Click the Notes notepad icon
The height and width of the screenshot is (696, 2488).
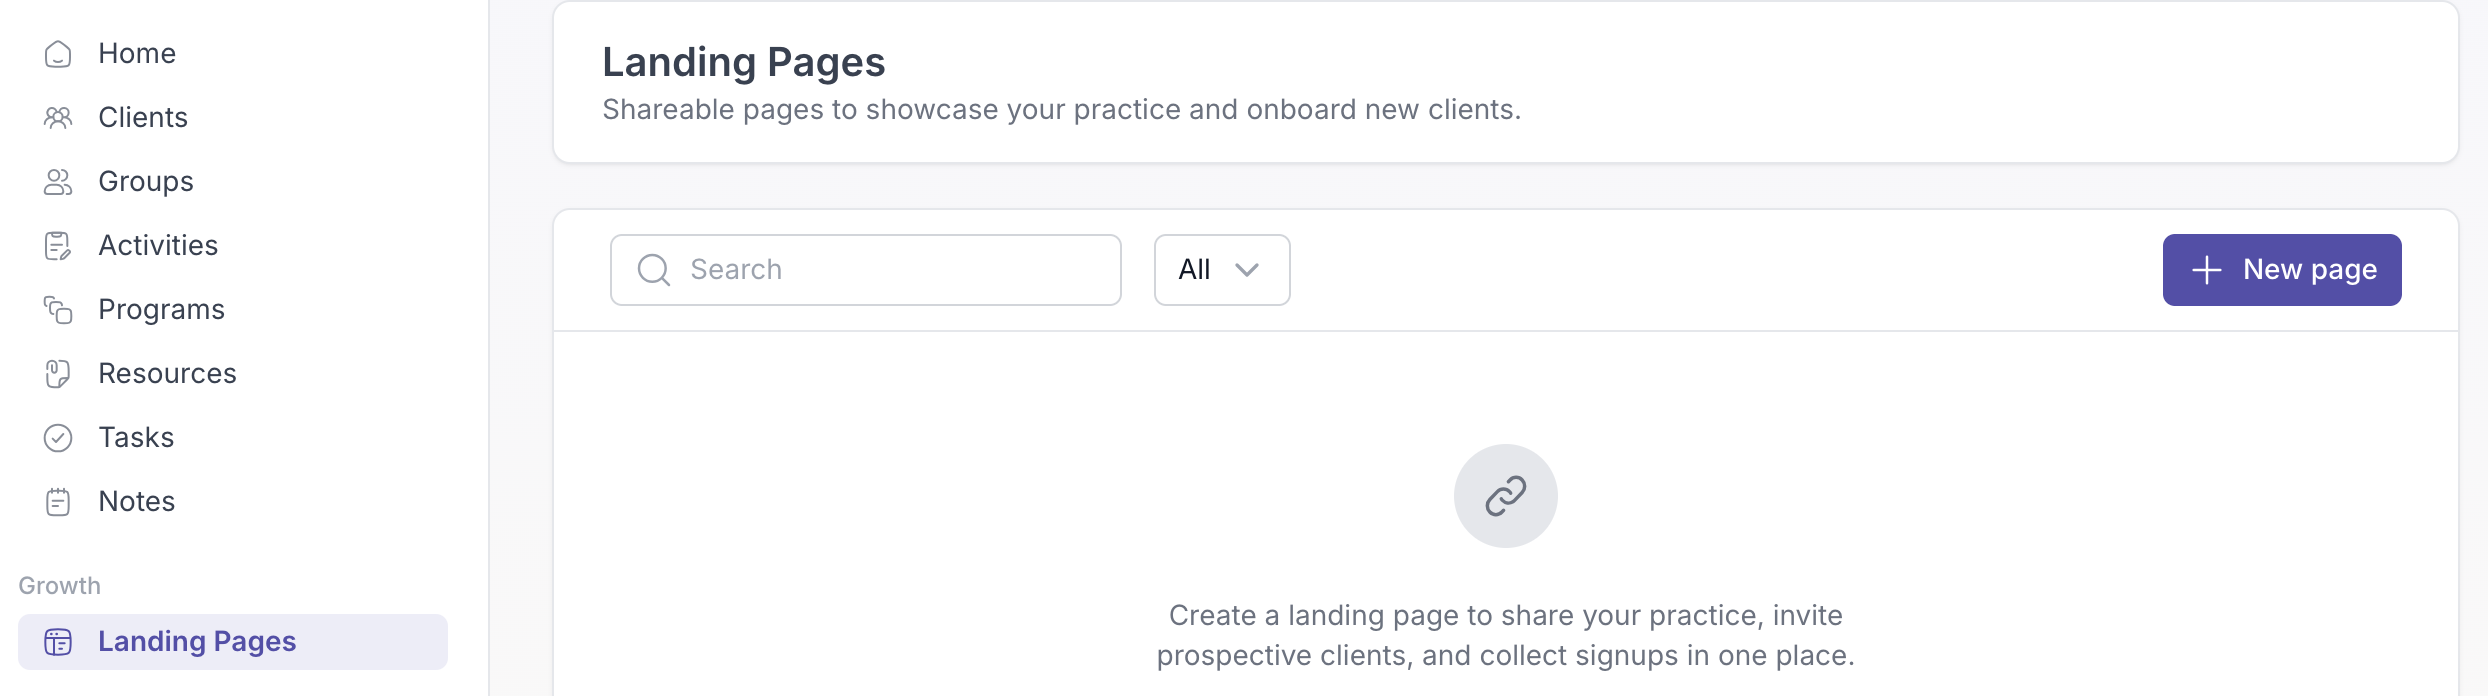click(58, 502)
